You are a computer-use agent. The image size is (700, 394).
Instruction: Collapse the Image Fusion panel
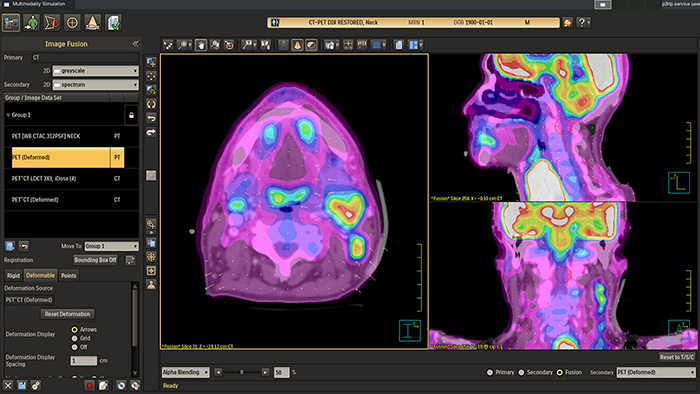coord(135,44)
